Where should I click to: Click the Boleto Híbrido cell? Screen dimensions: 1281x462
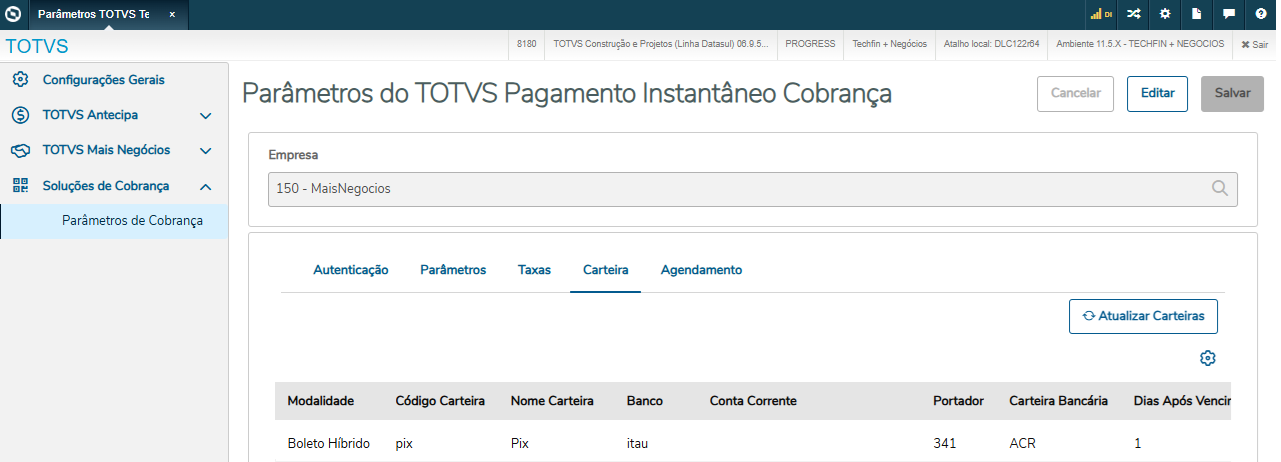point(329,442)
